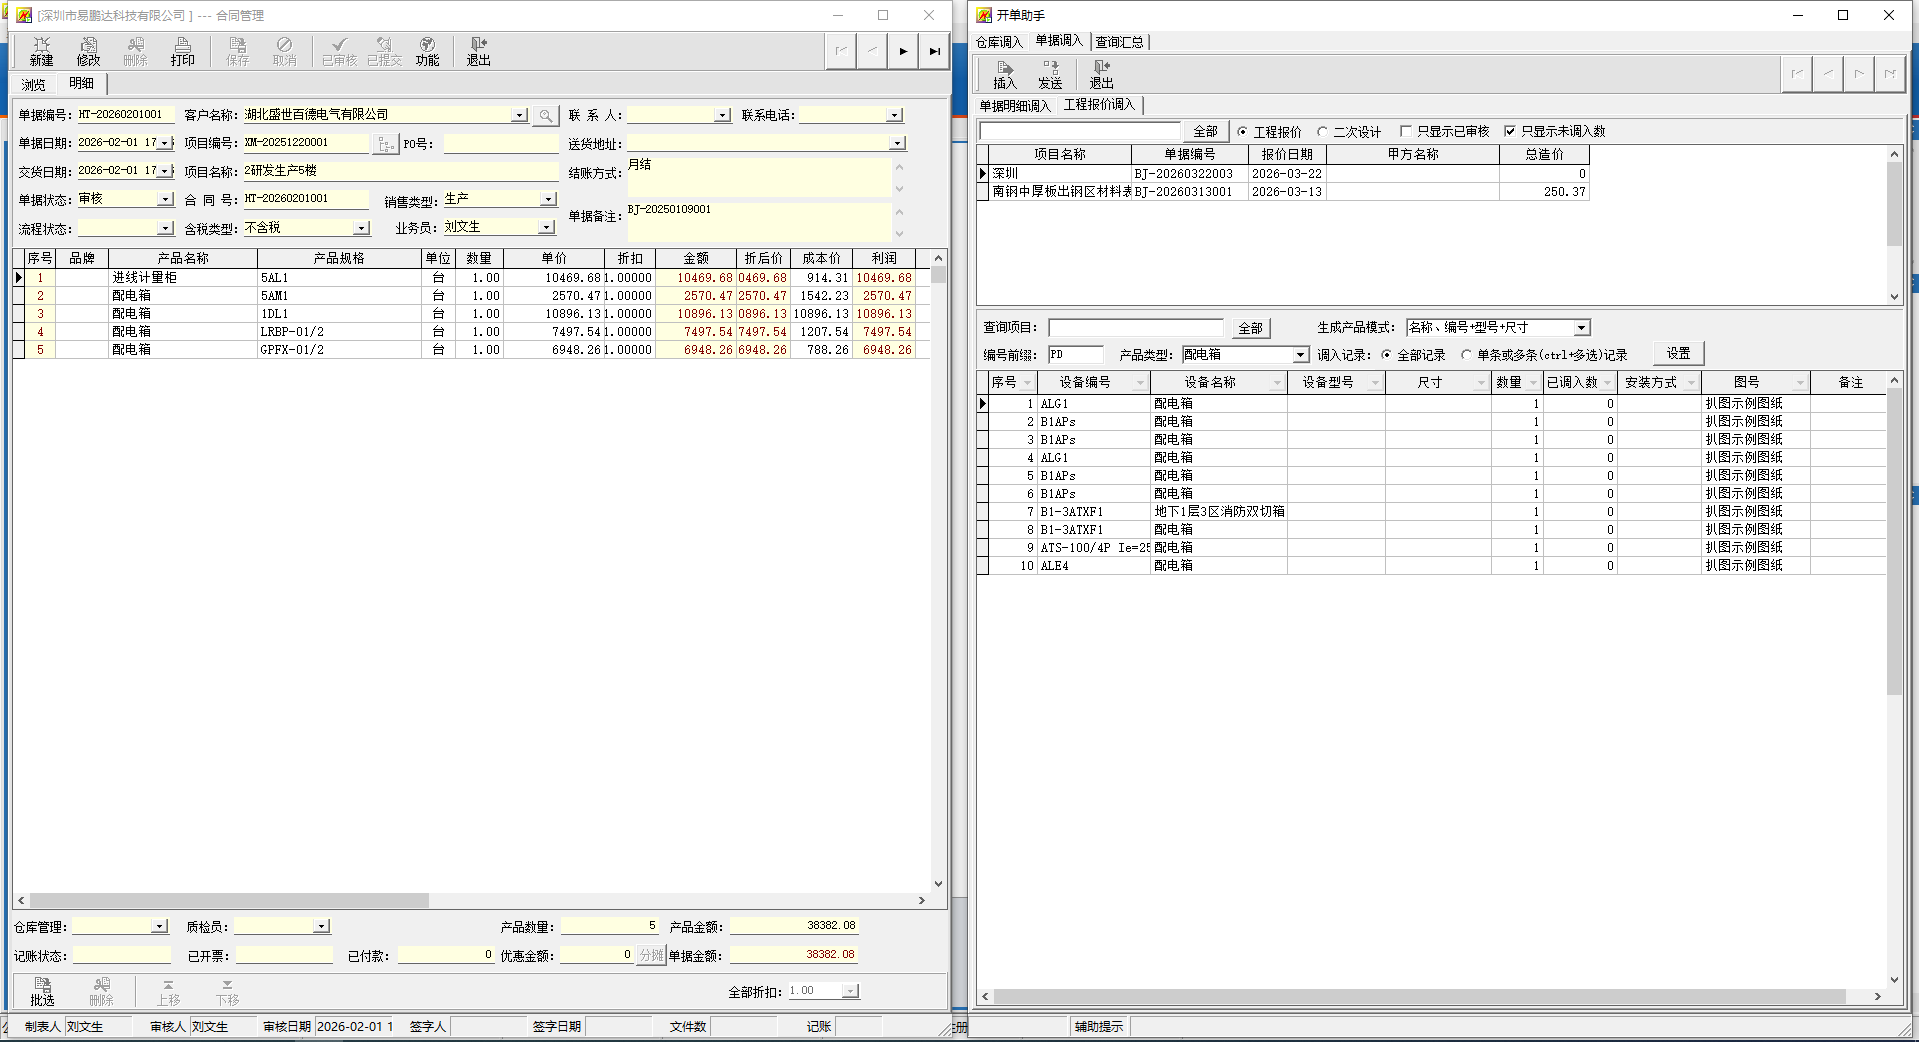Click the 退出 icon in 合同管理 toolbar
The height and width of the screenshot is (1042, 1919).
tap(478, 51)
